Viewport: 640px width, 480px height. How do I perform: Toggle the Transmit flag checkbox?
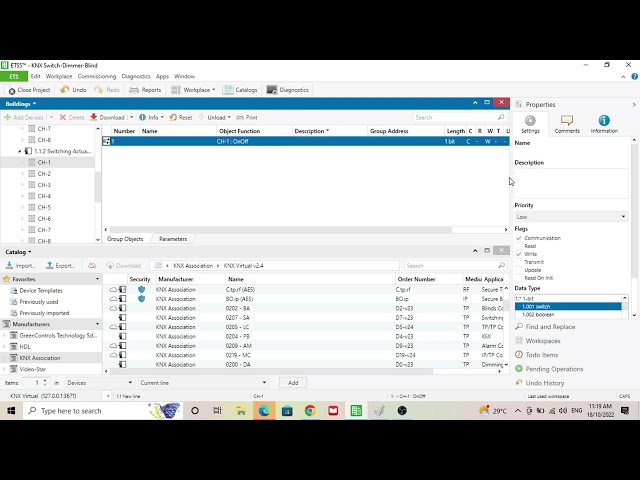519,262
